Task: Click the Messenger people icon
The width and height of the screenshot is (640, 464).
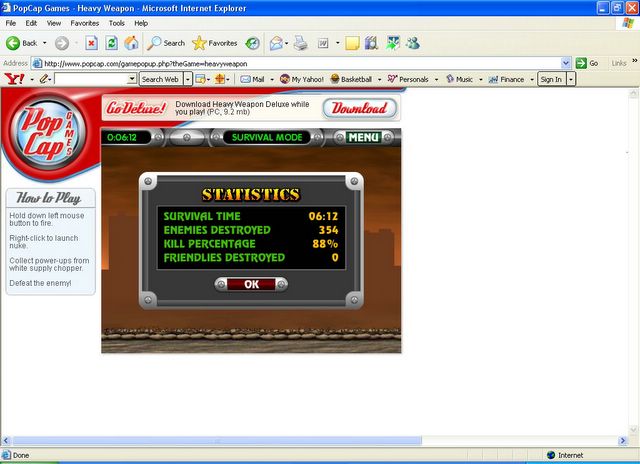Action: tap(413, 43)
